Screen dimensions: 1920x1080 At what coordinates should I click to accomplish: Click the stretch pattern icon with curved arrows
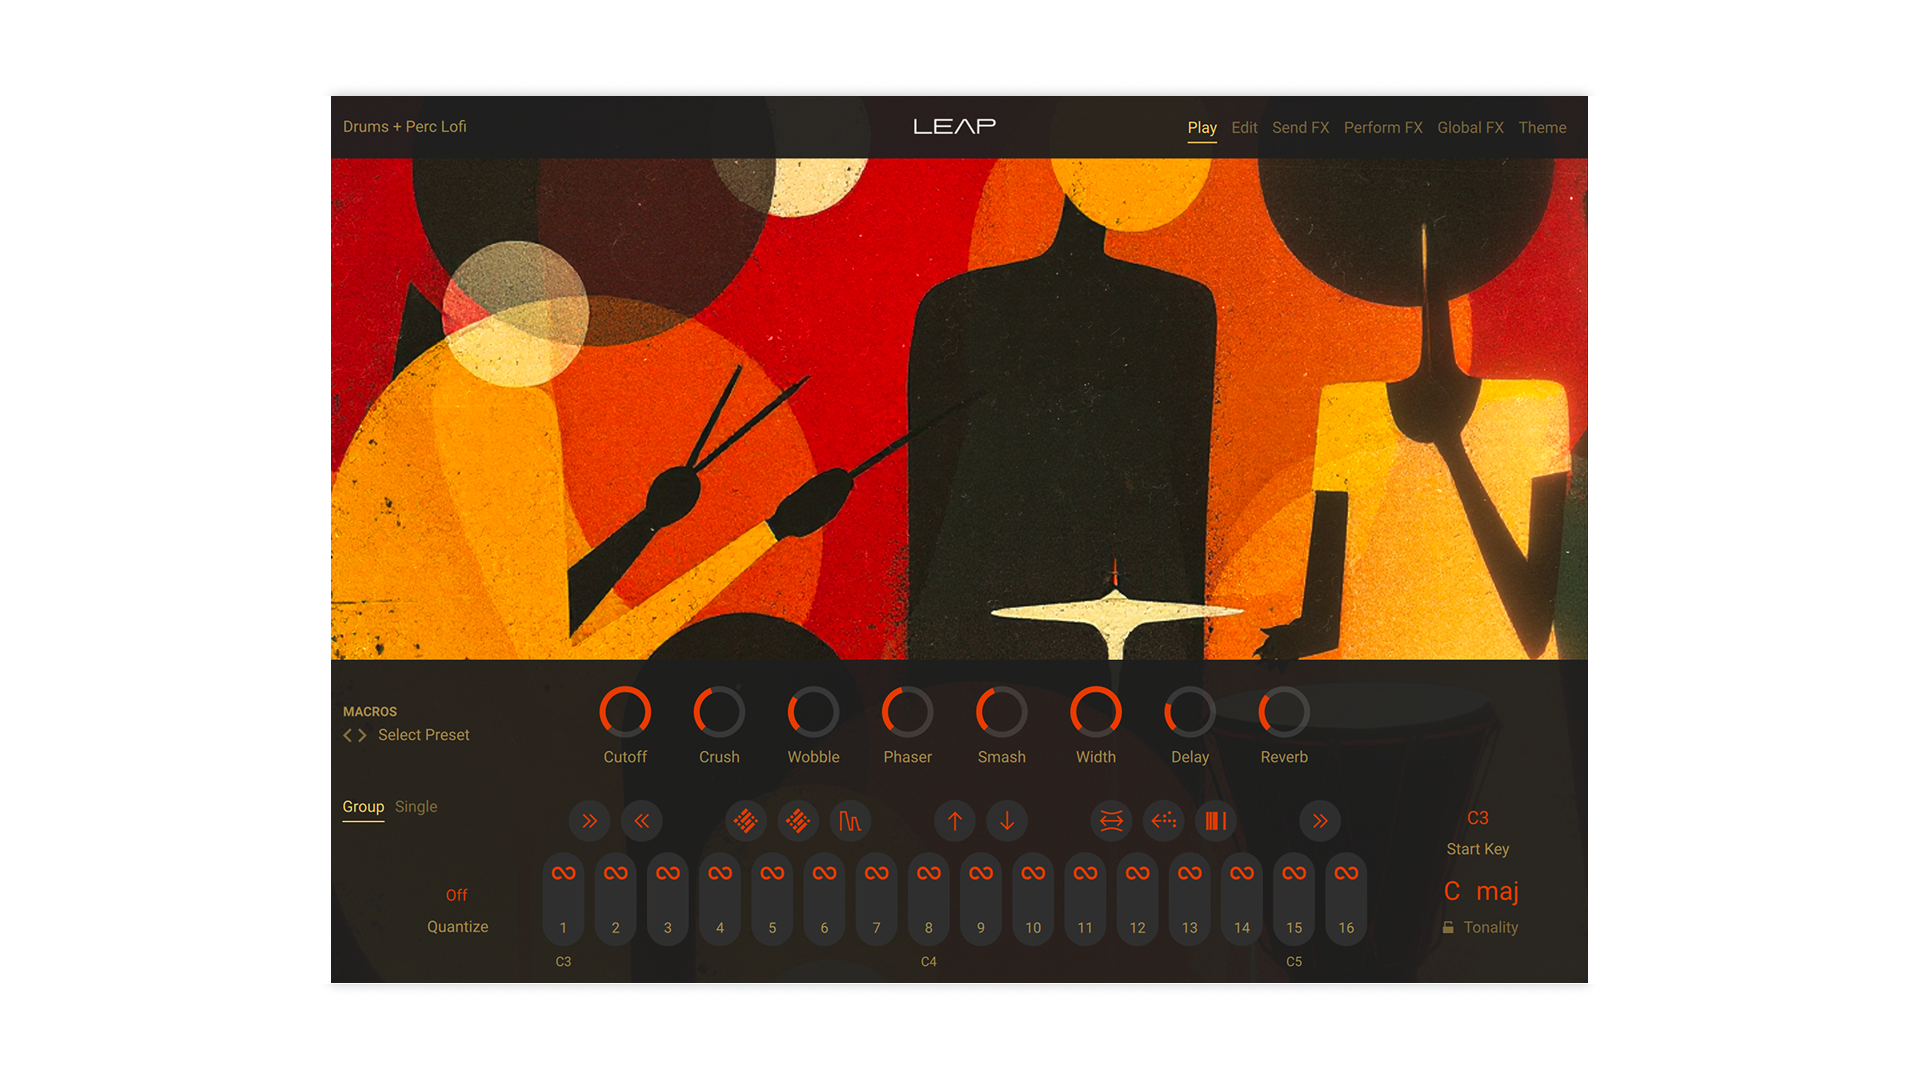point(1110,821)
